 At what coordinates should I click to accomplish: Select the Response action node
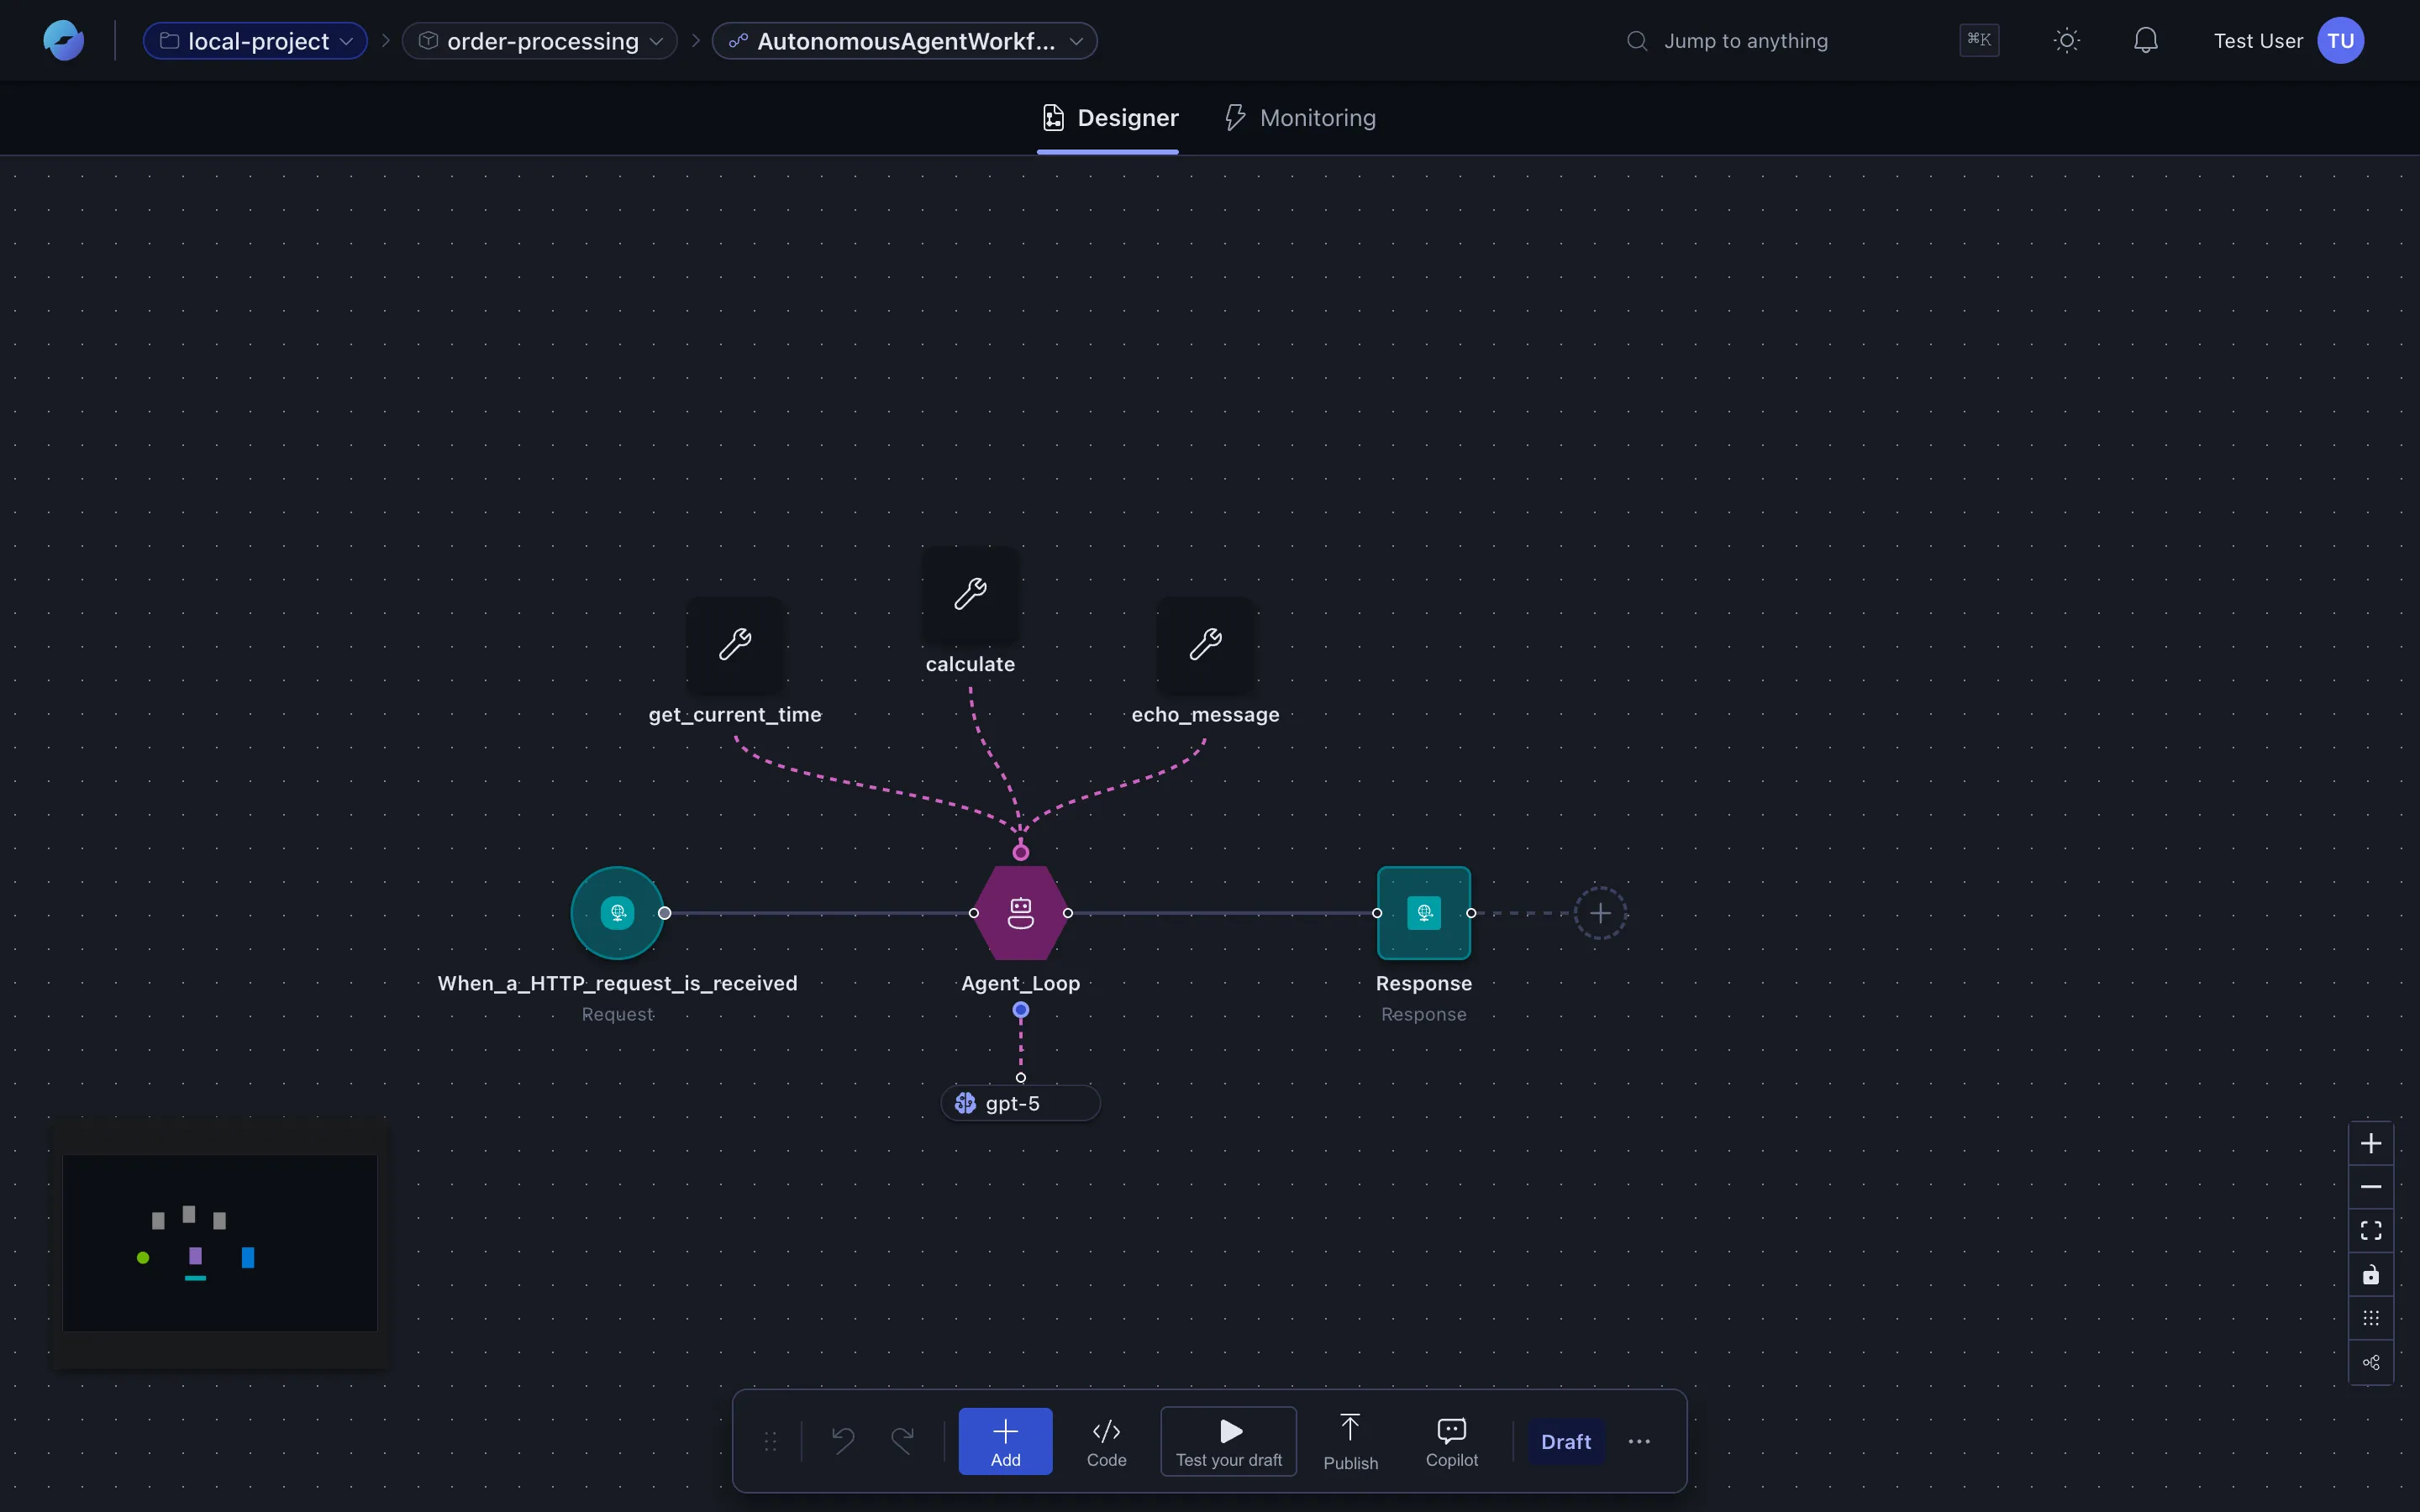click(x=1424, y=913)
